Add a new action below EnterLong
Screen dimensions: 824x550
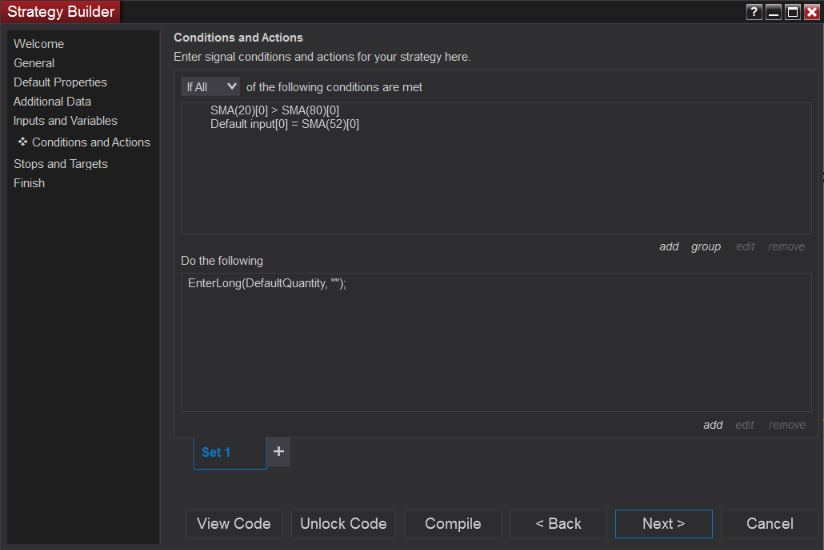713,425
